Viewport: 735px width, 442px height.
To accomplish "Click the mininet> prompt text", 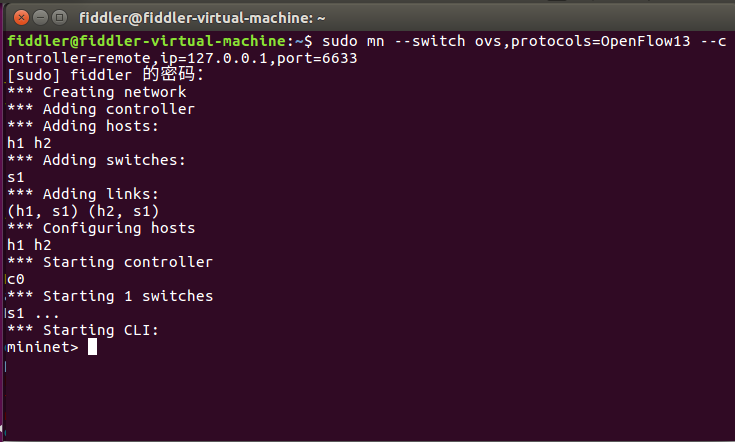I will (42, 347).
